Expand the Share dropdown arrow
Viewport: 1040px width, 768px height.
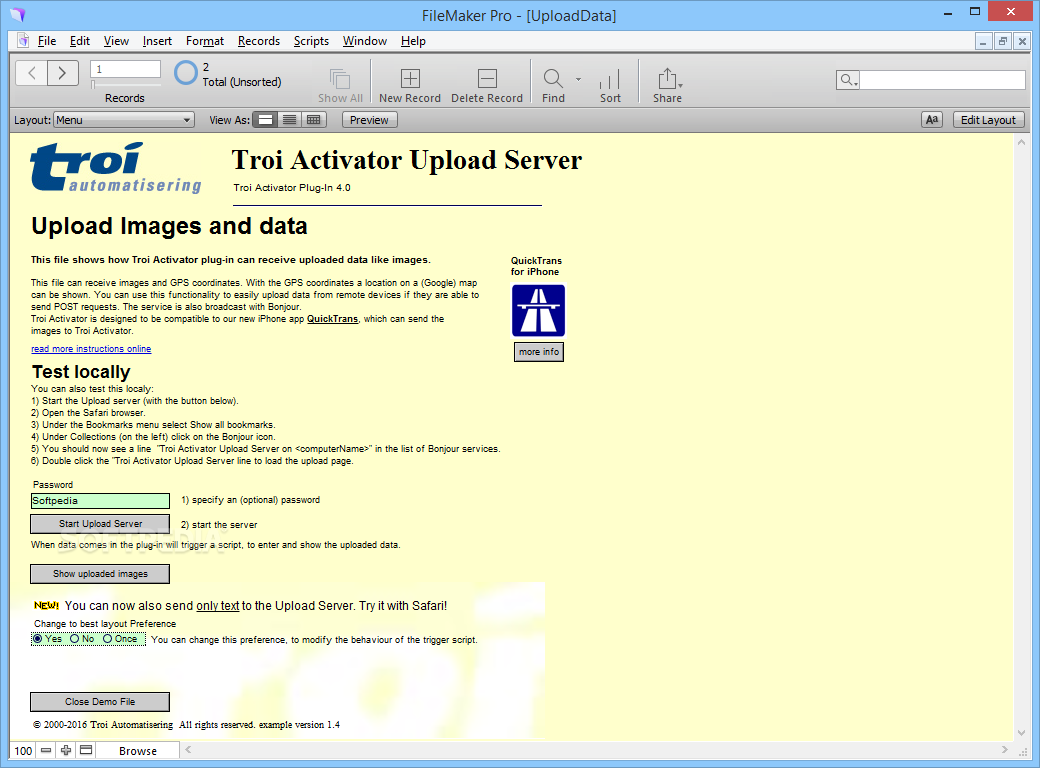pos(681,85)
